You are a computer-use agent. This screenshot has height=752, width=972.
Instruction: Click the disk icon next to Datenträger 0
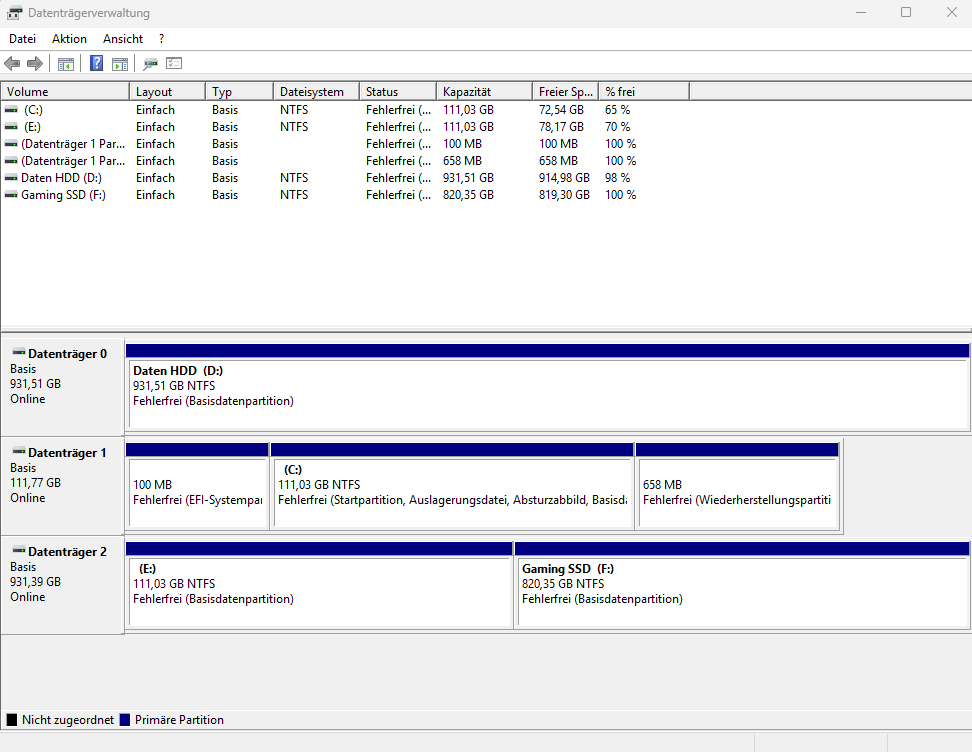coord(19,353)
